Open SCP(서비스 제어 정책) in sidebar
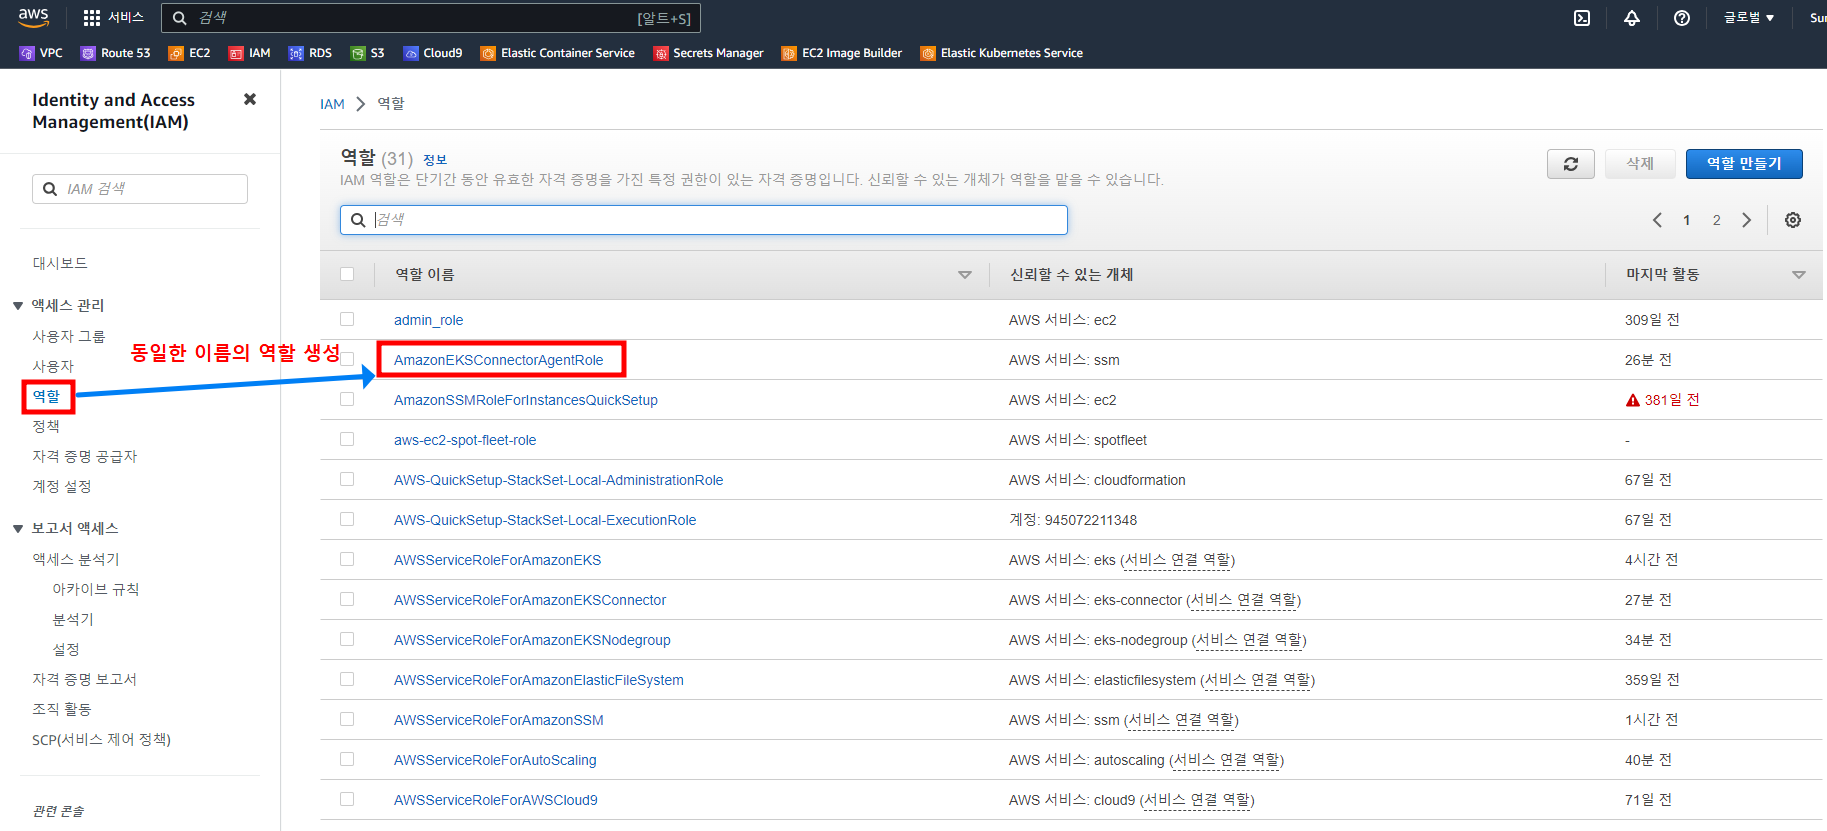1827x831 pixels. pos(102,740)
